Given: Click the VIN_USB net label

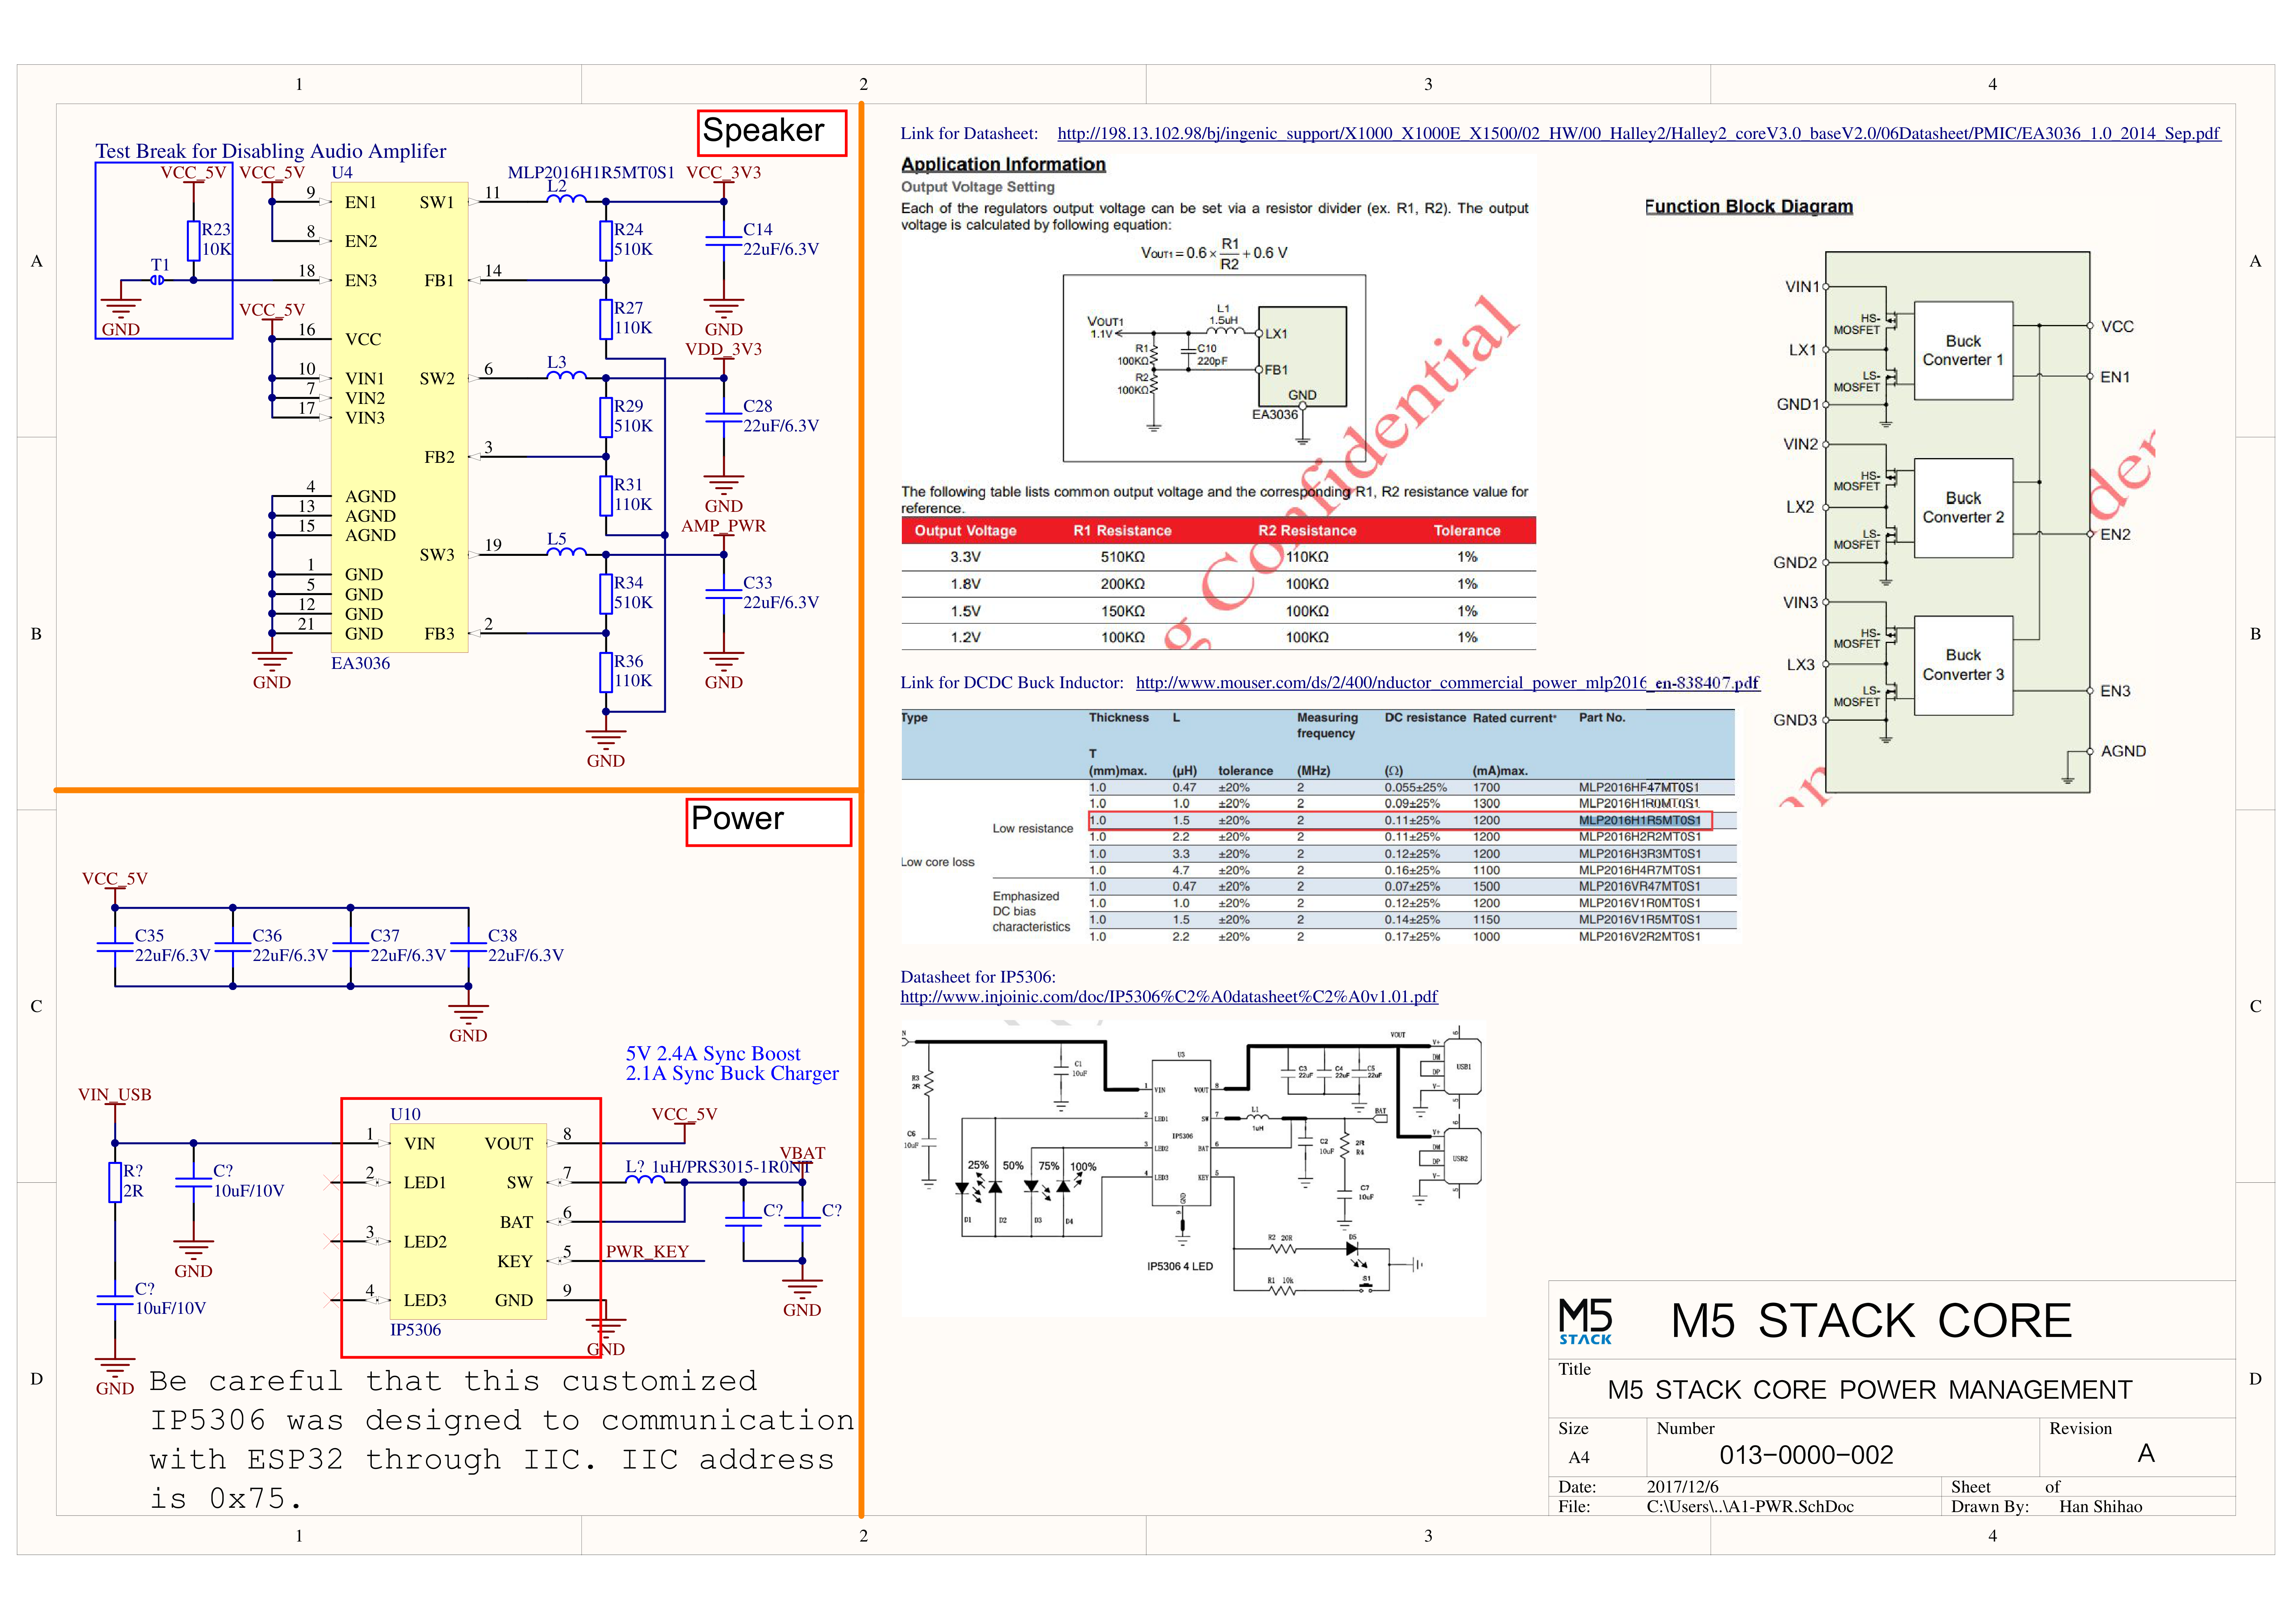Looking at the screenshot, I should (115, 1095).
